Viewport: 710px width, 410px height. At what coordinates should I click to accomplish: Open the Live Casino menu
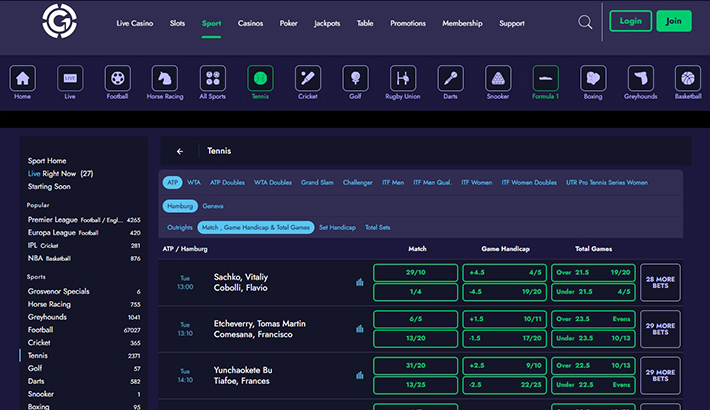(x=134, y=23)
